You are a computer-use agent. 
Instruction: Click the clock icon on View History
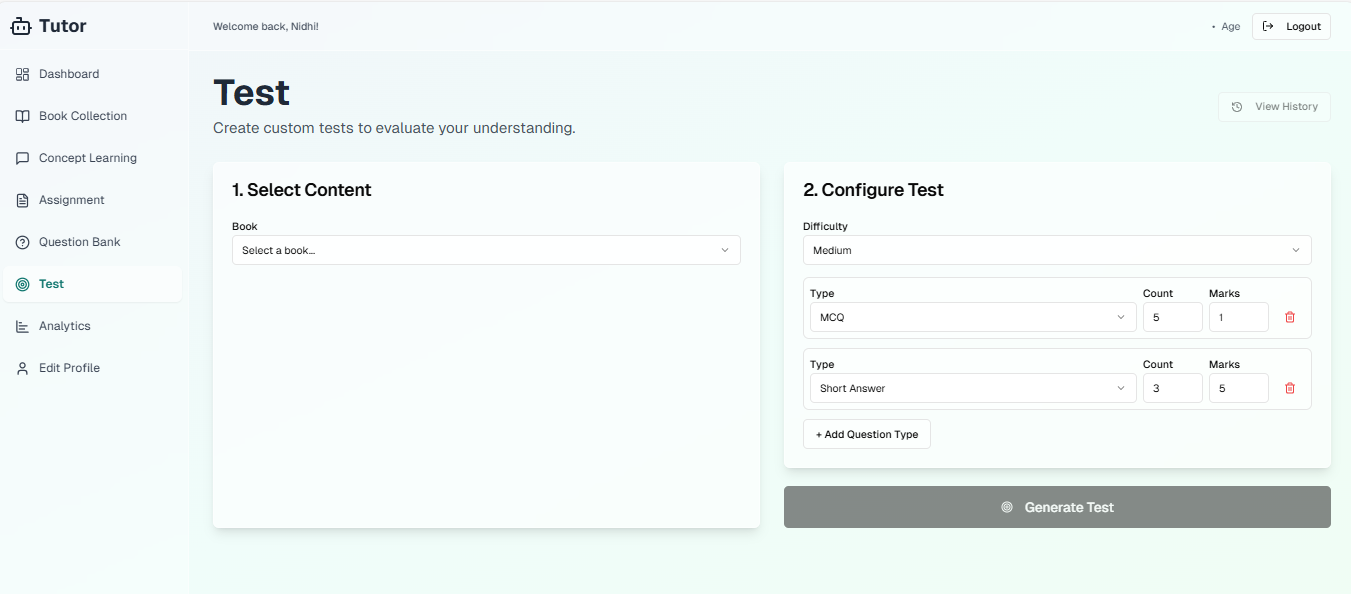(x=1238, y=107)
